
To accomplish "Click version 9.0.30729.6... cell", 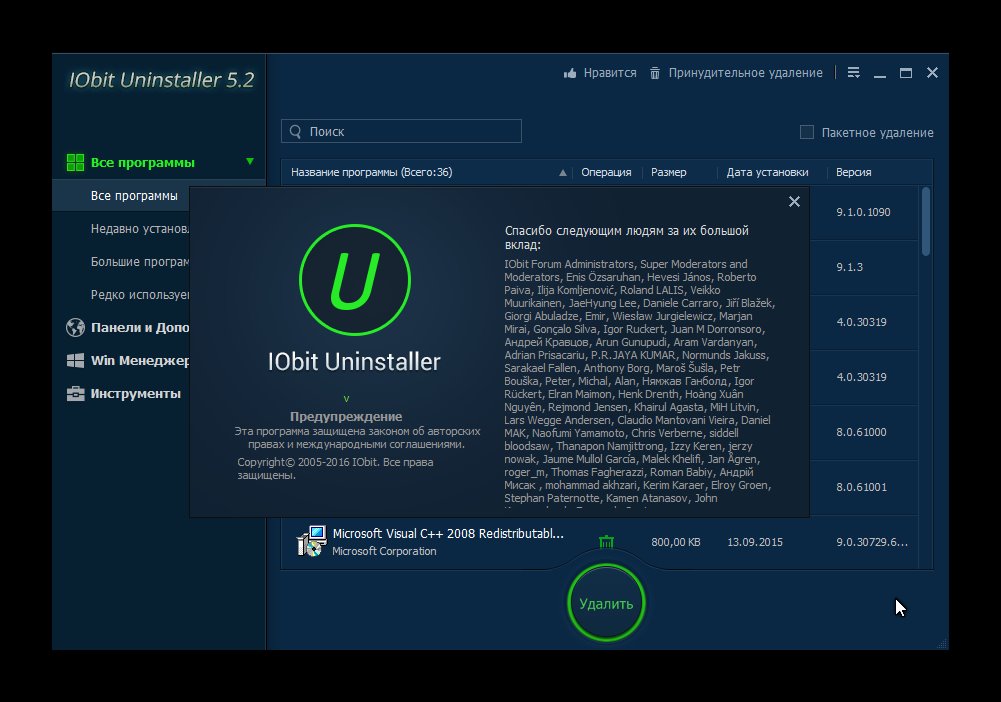I will pyautogui.click(x=872, y=542).
